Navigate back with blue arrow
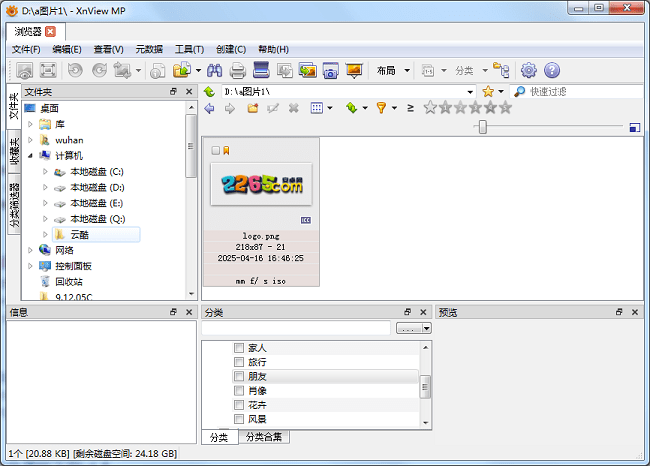 [x=209, y=109]
